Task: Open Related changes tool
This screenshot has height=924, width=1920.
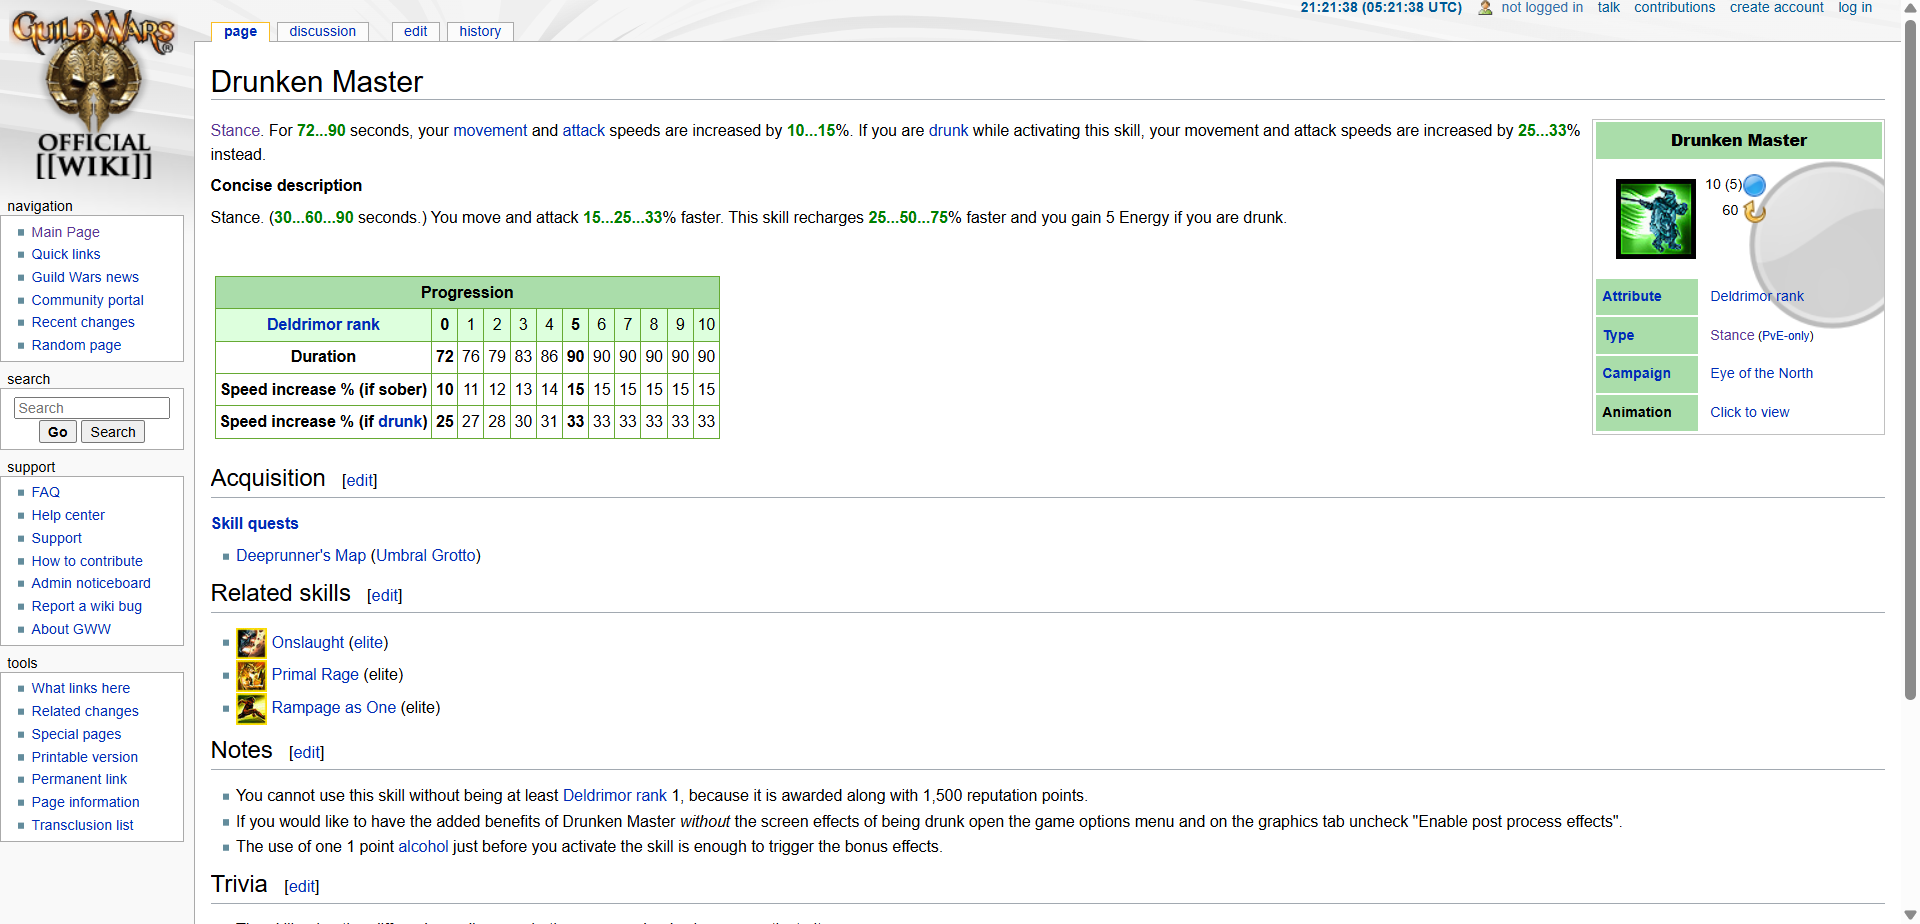Action: tap(85, 711)
